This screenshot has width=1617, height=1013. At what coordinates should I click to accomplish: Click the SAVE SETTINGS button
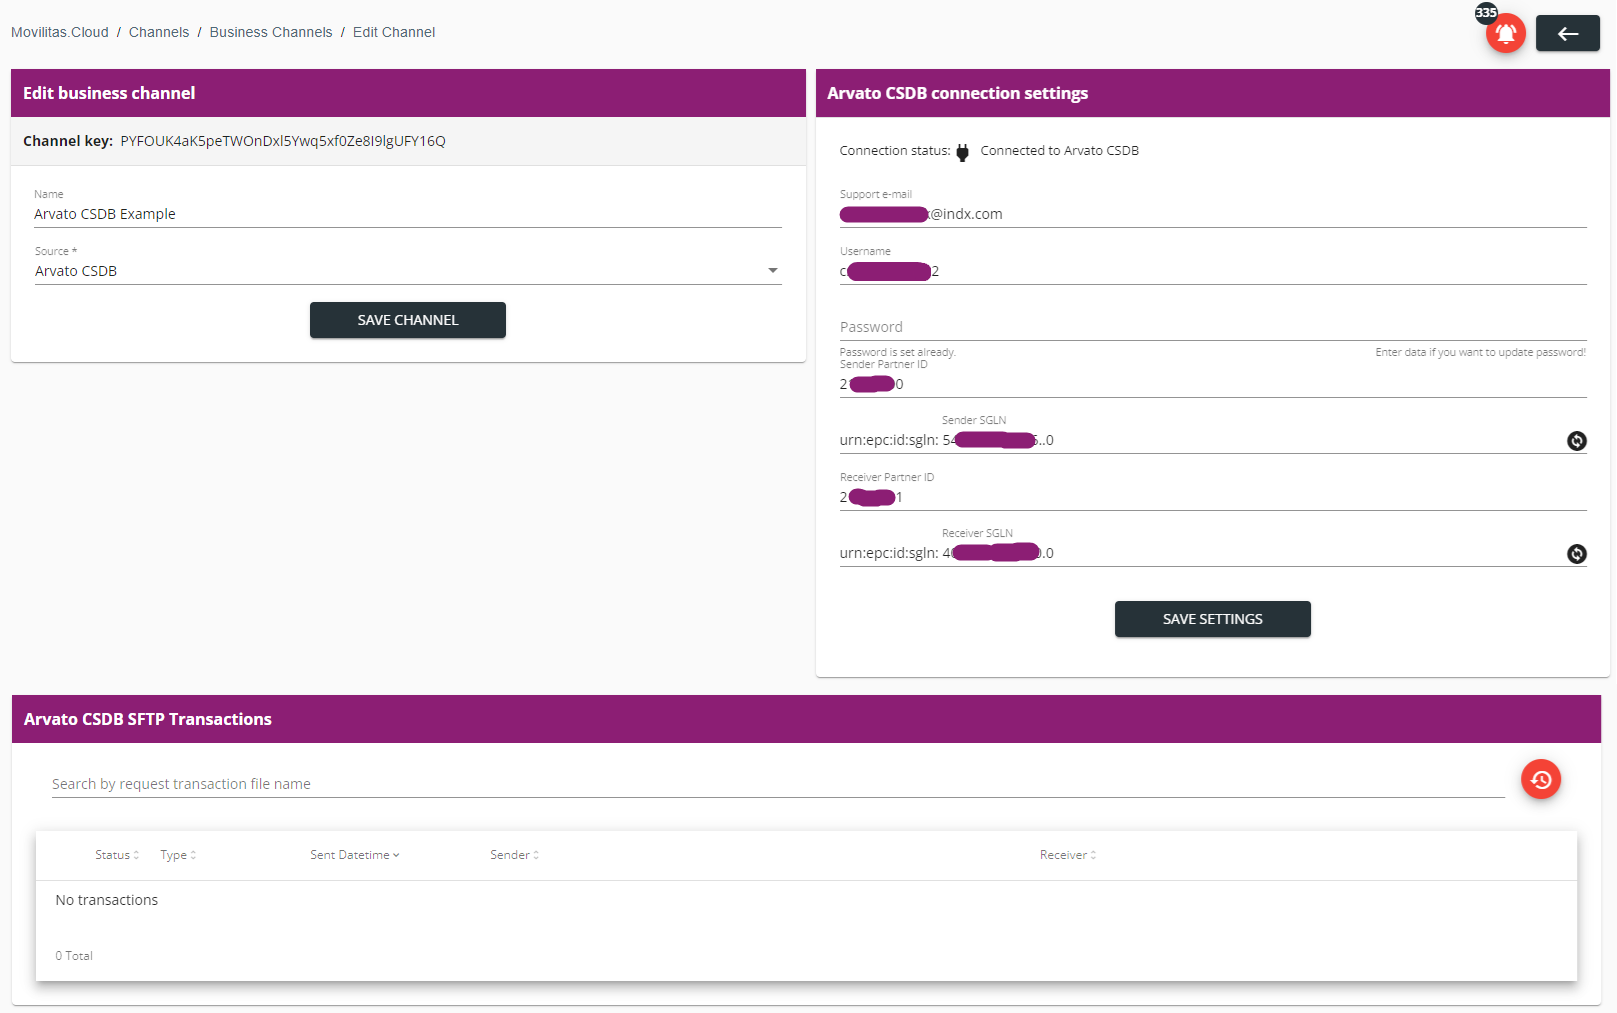pos(1213,619)
